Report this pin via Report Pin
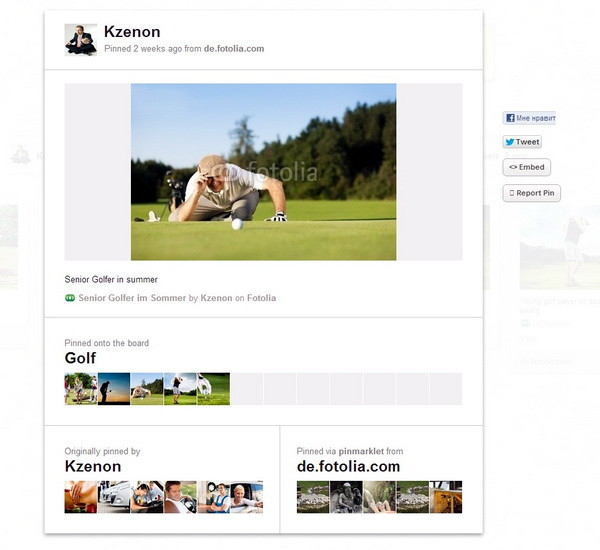 532,193
